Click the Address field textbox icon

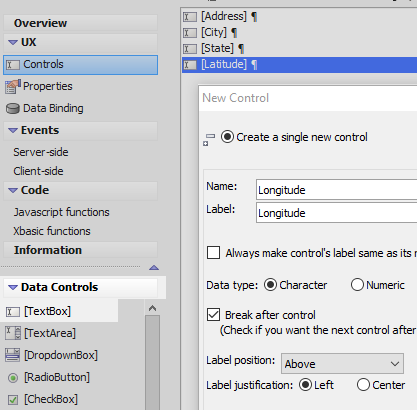pyautogui.click(x=190, y=17)
